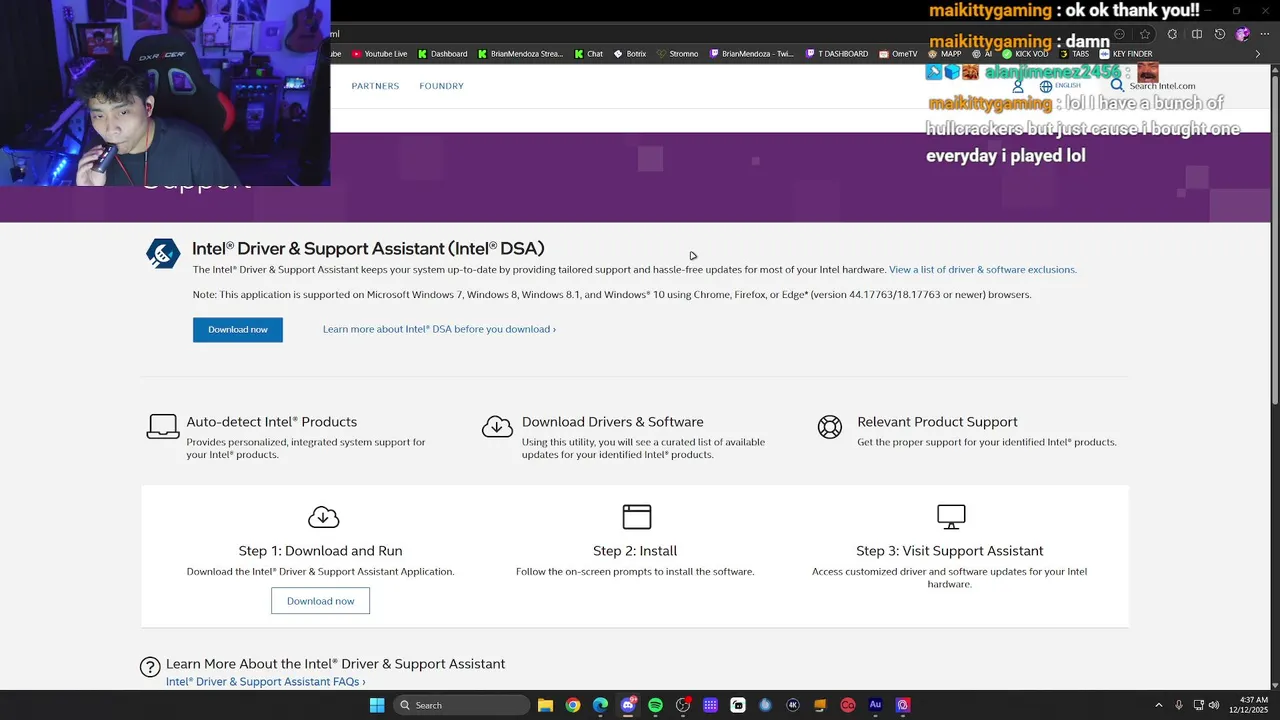Viewport: 1280px width, 720px height.
Task: Open the MAPP bookmark
Action: 945,54
